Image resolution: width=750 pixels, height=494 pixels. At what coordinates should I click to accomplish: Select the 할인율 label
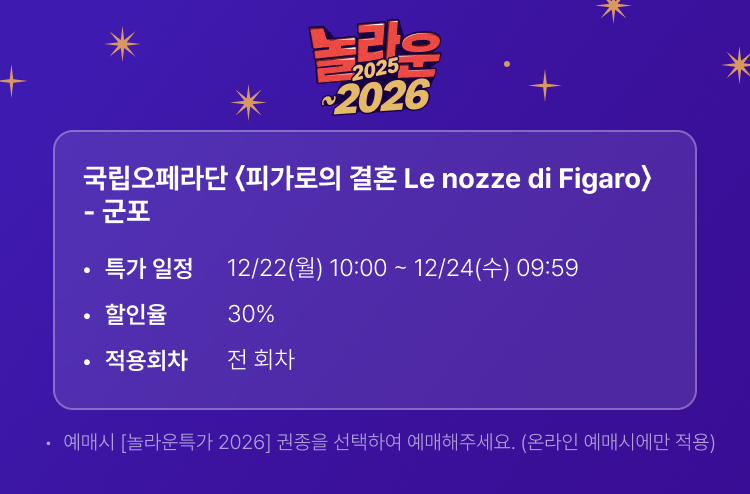(x=136, y=314)
